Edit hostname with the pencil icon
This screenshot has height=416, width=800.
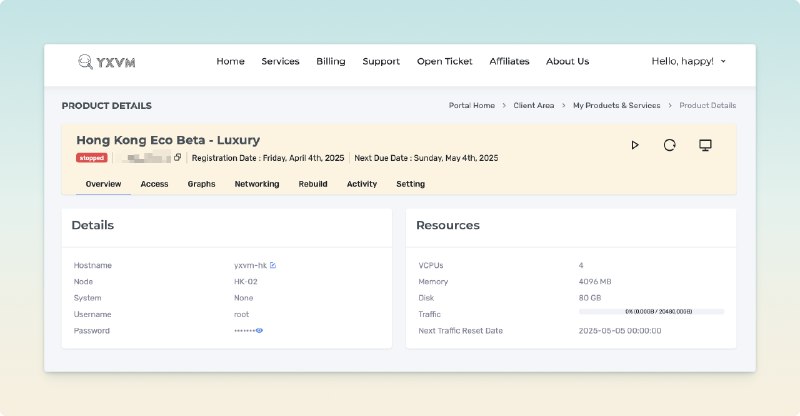click(x=273, y=265)
